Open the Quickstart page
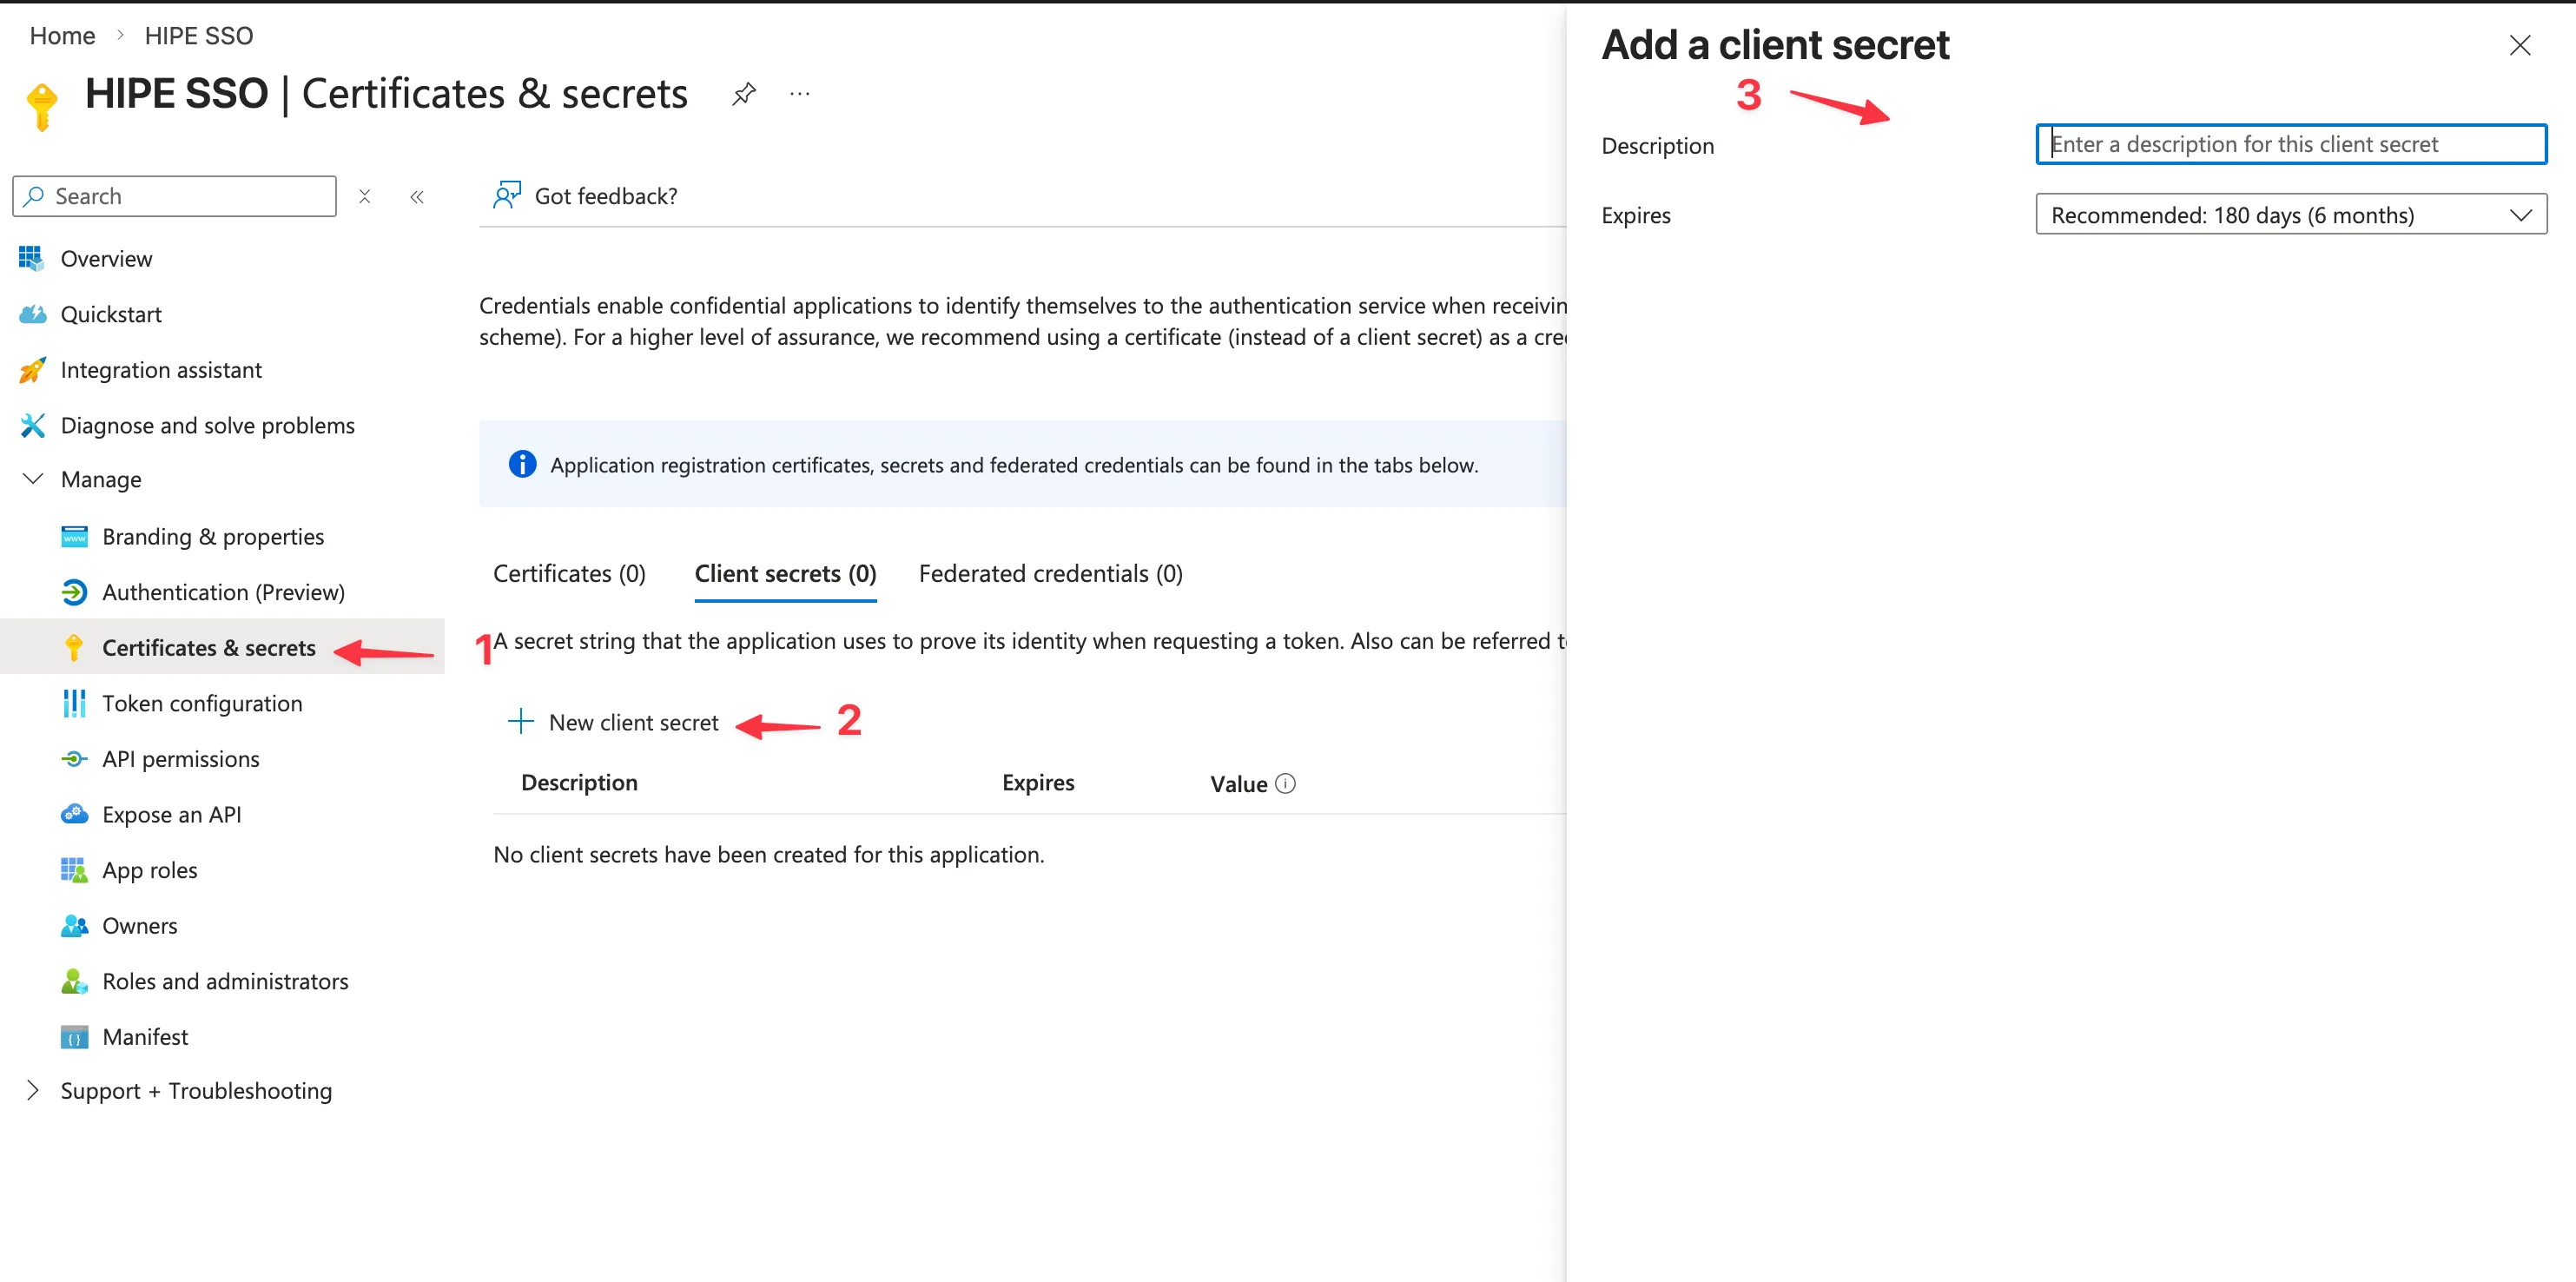The width and height of the screenshot is (2576, 1282). tap(110, 313)
